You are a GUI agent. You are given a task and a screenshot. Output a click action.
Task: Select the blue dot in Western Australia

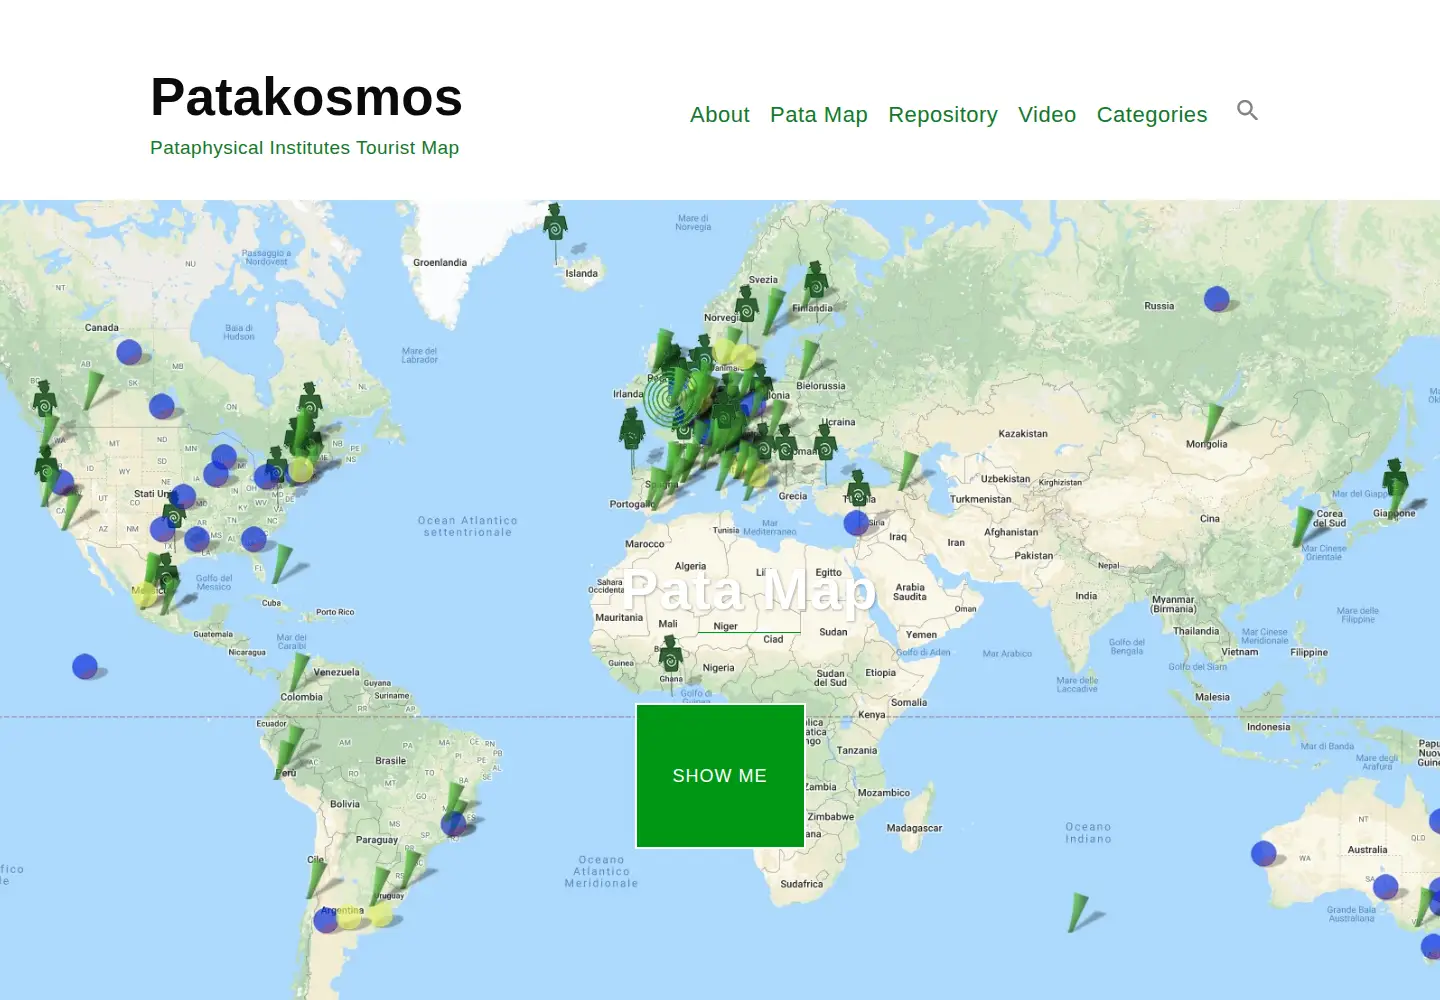point(1263,853)
